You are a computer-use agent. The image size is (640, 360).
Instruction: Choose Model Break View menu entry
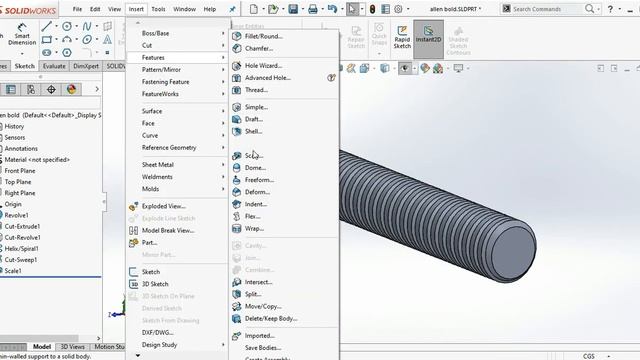click(x=168, y=231)
